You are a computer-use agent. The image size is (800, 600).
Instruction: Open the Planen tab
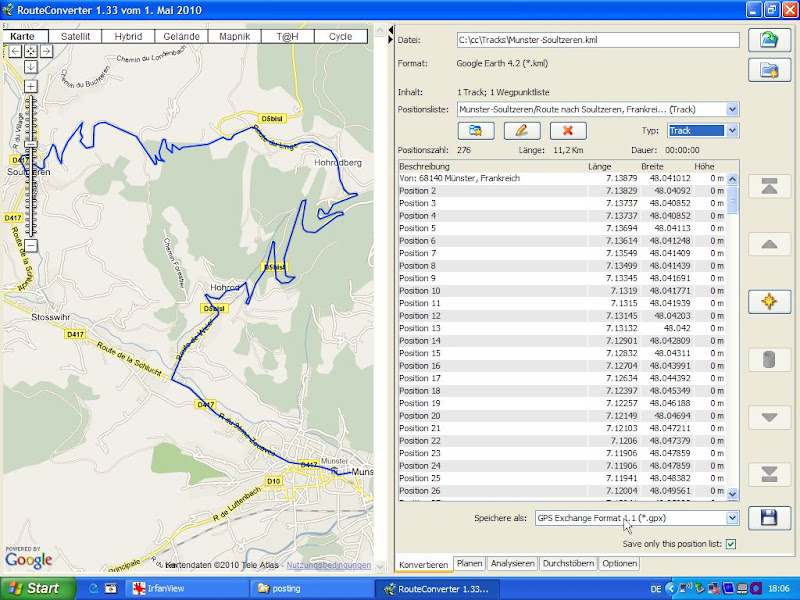(x=469, y=563)
